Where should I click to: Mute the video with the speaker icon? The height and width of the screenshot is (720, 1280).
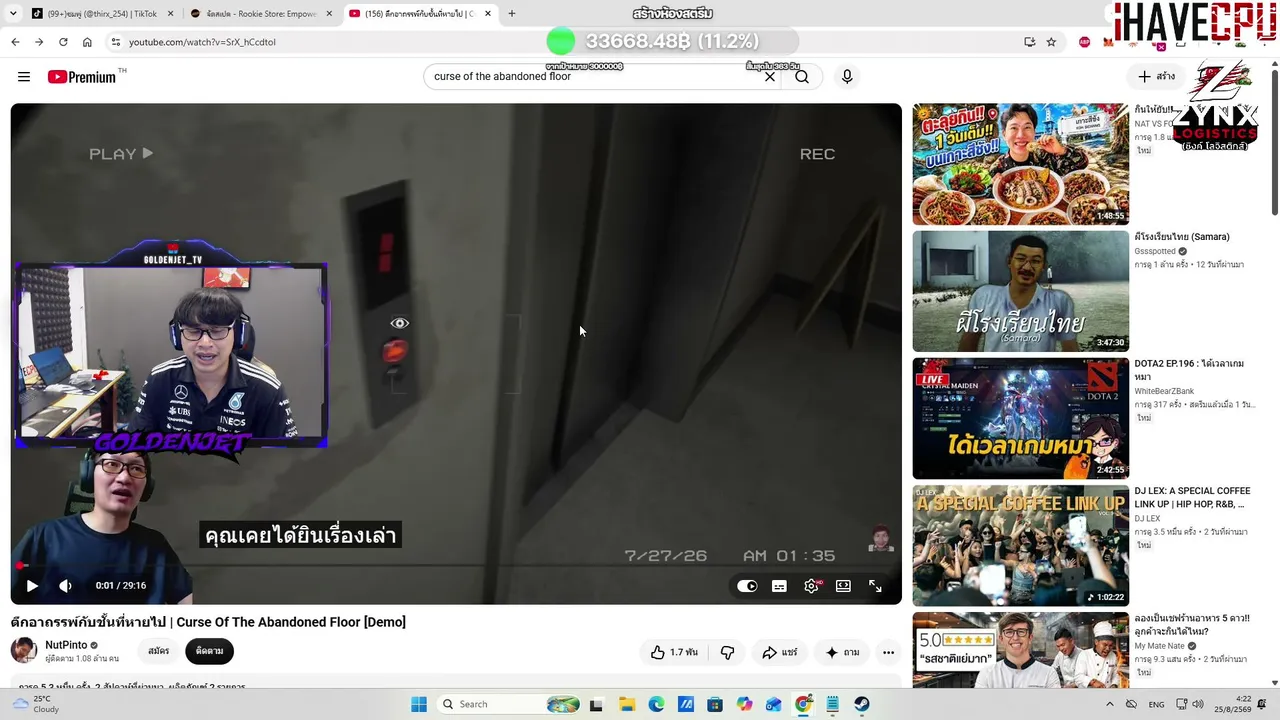(x=65, y=586)
